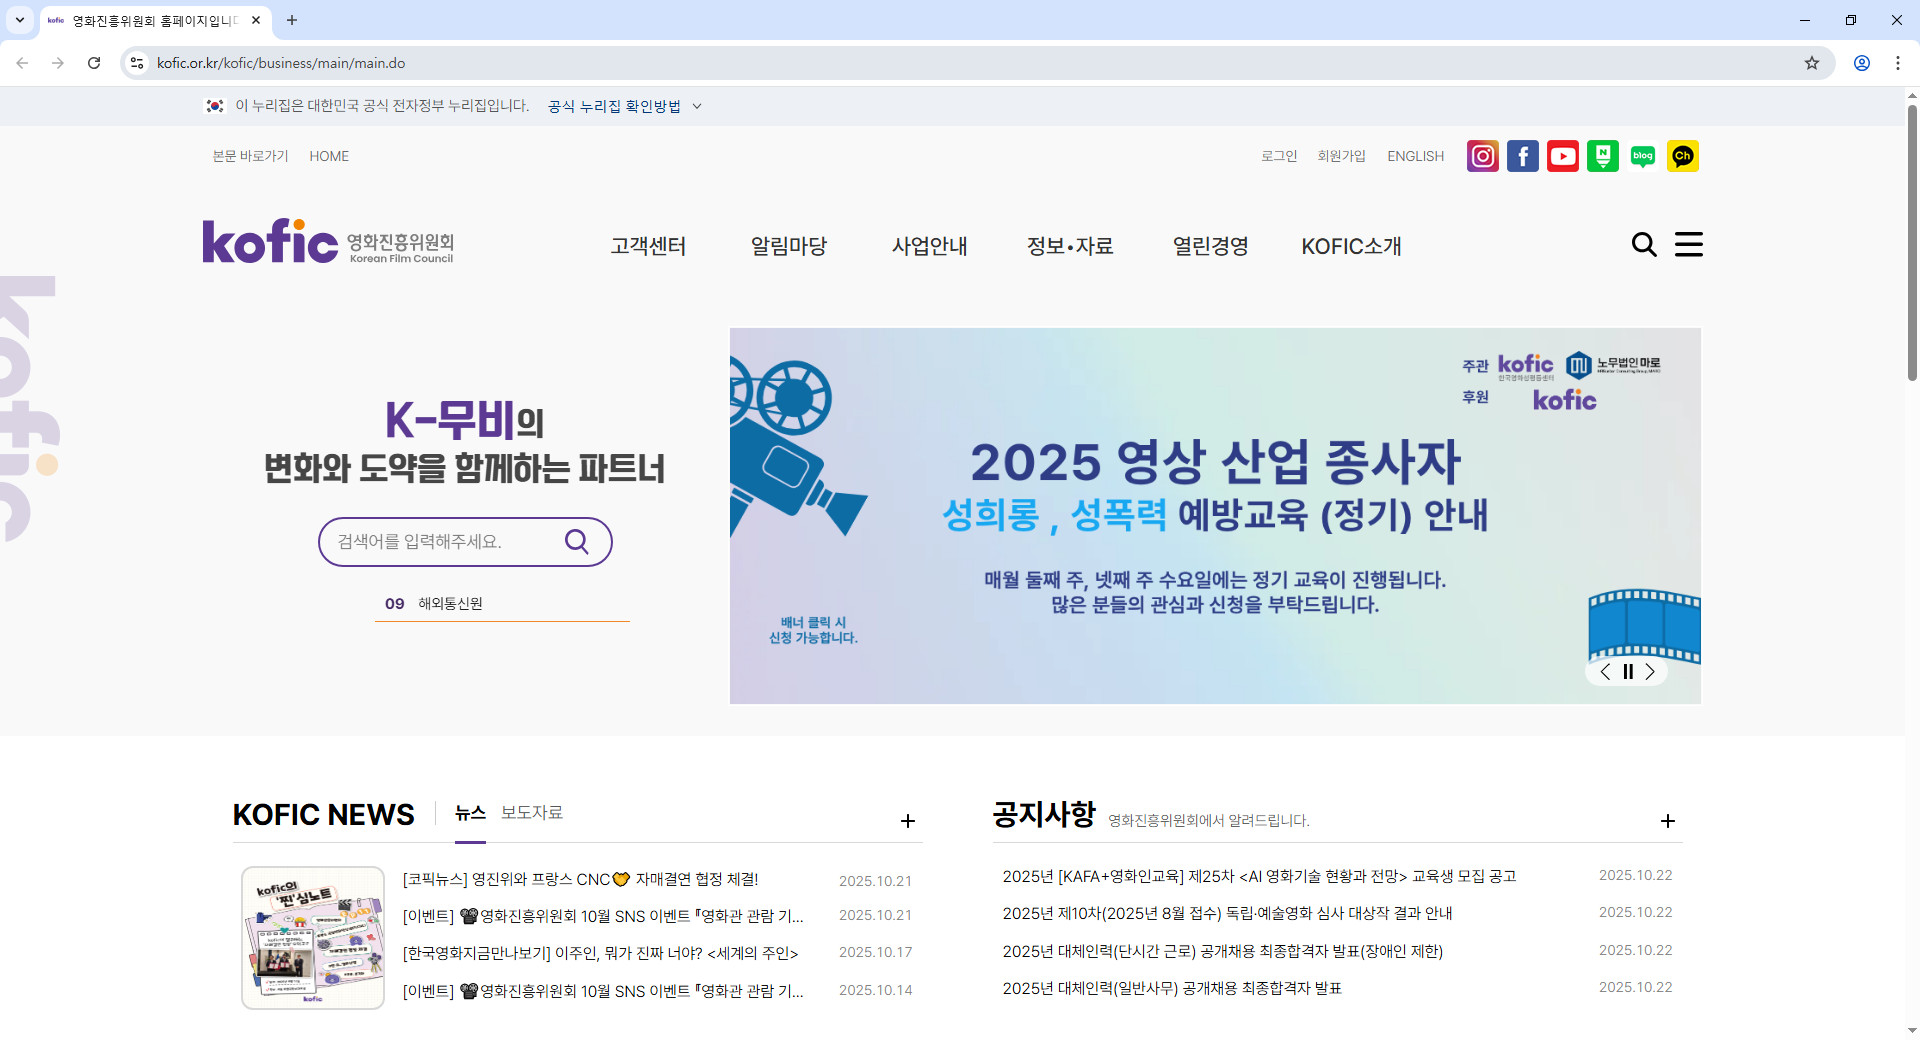Go to next banner slide
1920x1040 pixels.
[x=1650, y=672]
